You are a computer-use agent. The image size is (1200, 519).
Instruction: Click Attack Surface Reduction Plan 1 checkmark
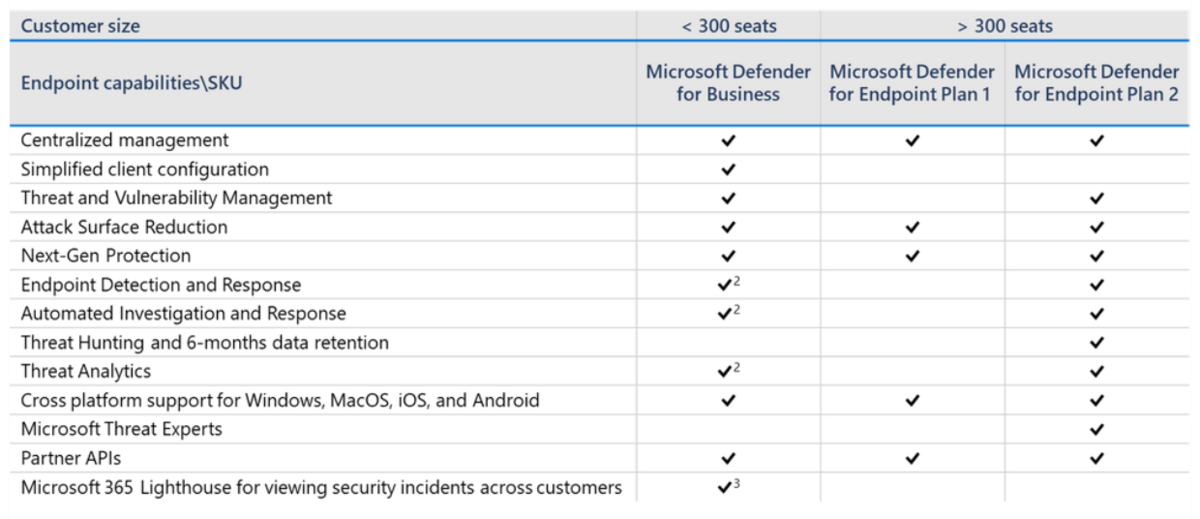click(912, 227)
